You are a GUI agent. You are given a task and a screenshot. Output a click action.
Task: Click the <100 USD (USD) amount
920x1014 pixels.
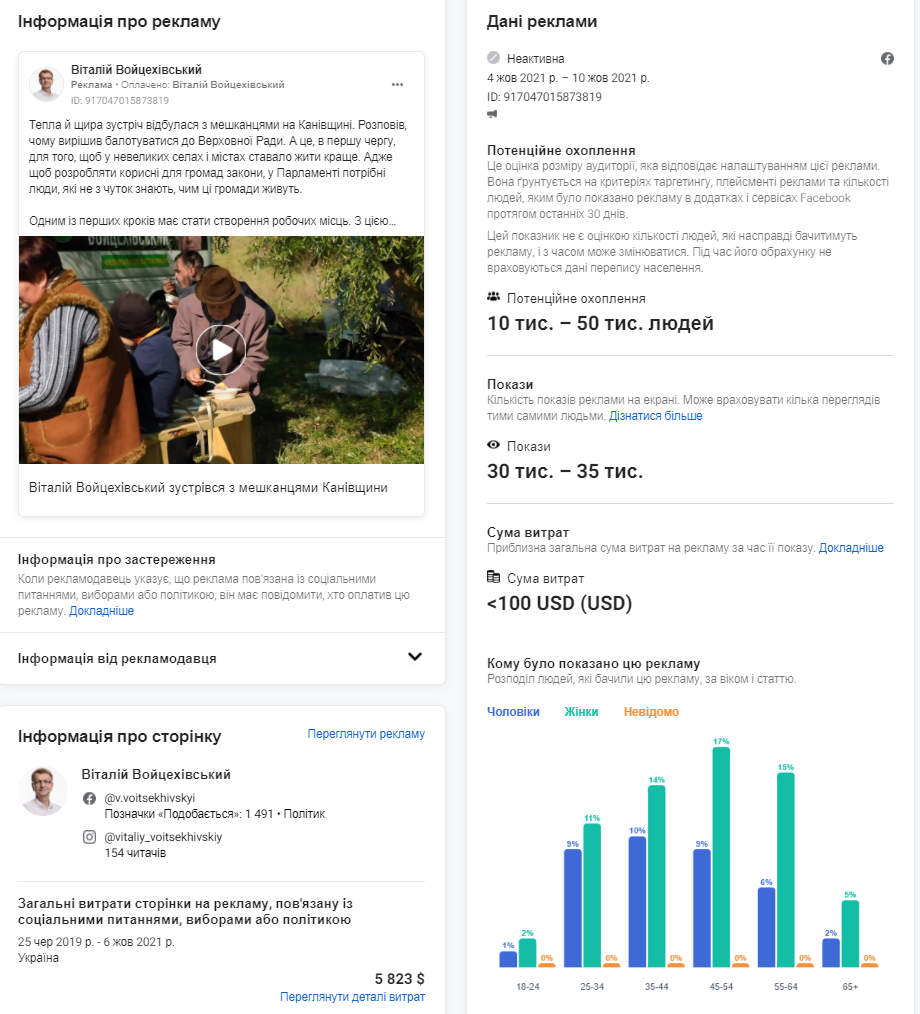point(559,603)
